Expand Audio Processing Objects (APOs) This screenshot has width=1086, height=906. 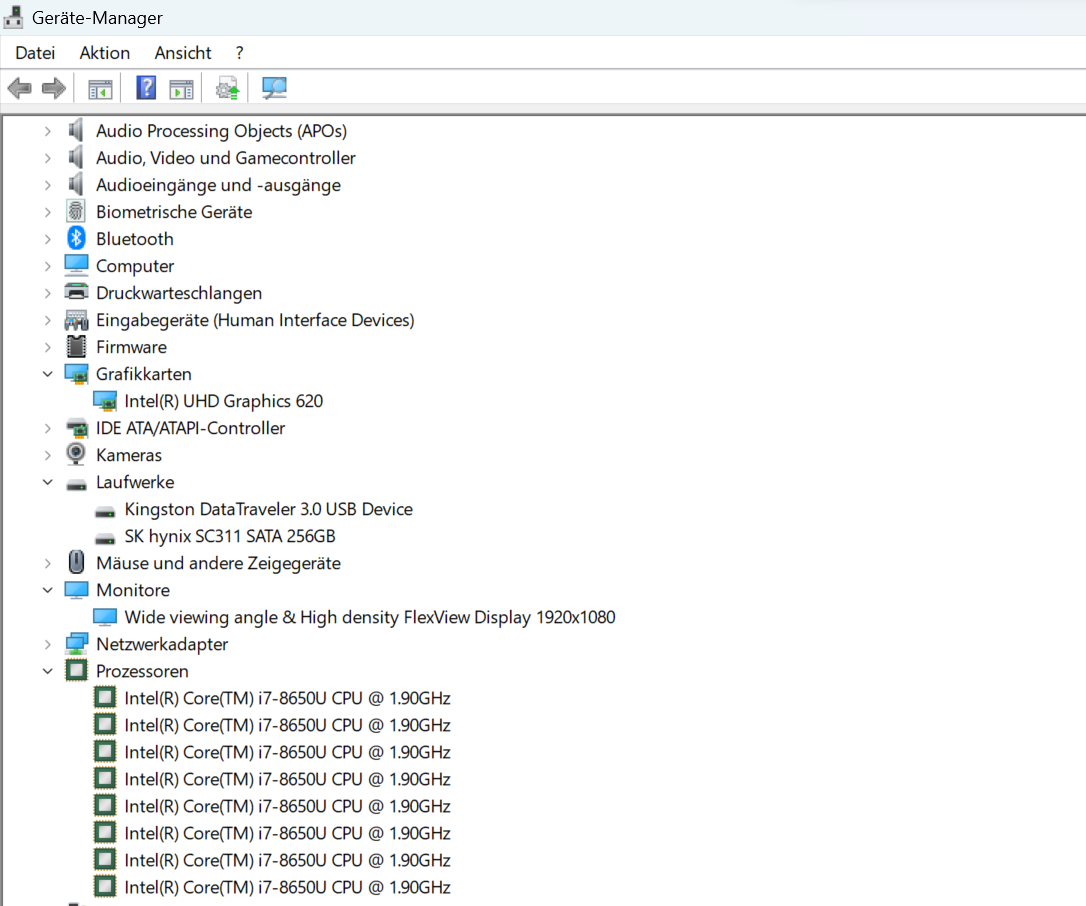tap(47, 130)
